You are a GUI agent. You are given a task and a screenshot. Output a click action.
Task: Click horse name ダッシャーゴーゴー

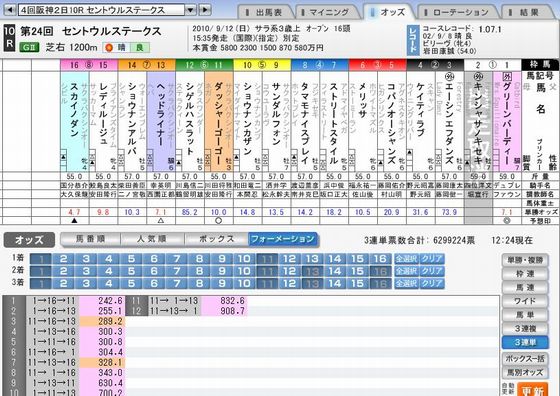point(218,123)
